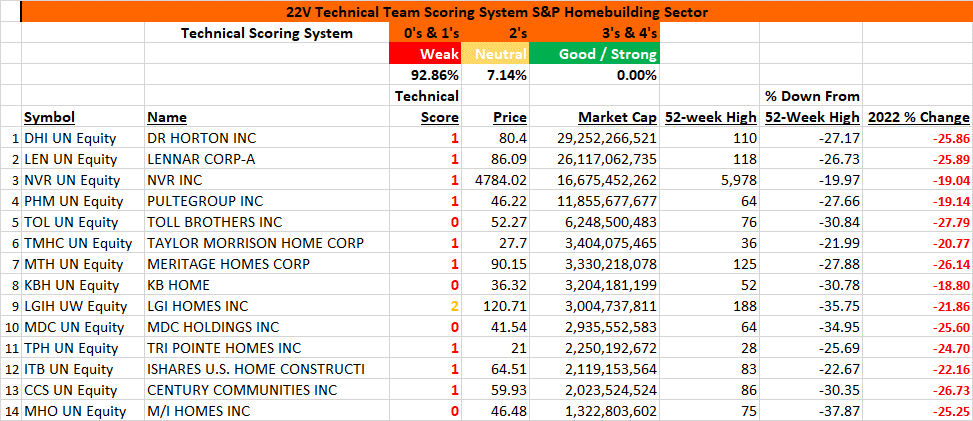Select the 92.86% weak percentage cell
Image resolution: width=973 pixels, height=421 pixels.
click(424, 75)
